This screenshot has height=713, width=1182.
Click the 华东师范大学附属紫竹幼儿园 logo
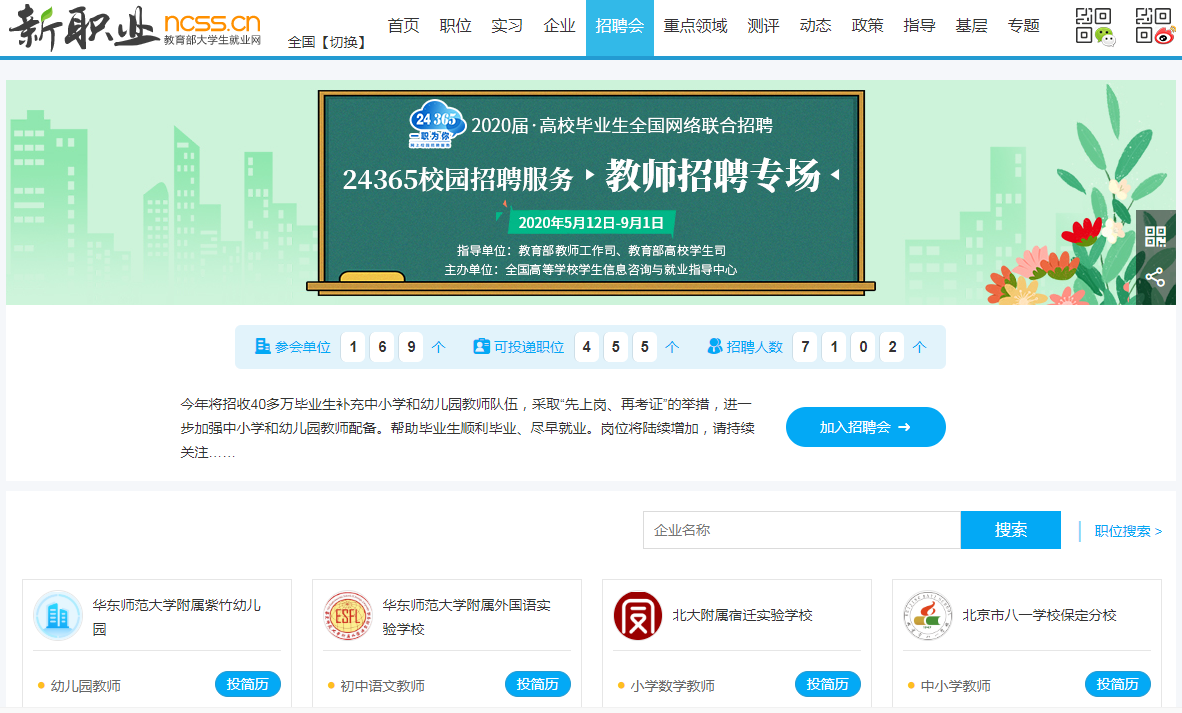(58, 616)
